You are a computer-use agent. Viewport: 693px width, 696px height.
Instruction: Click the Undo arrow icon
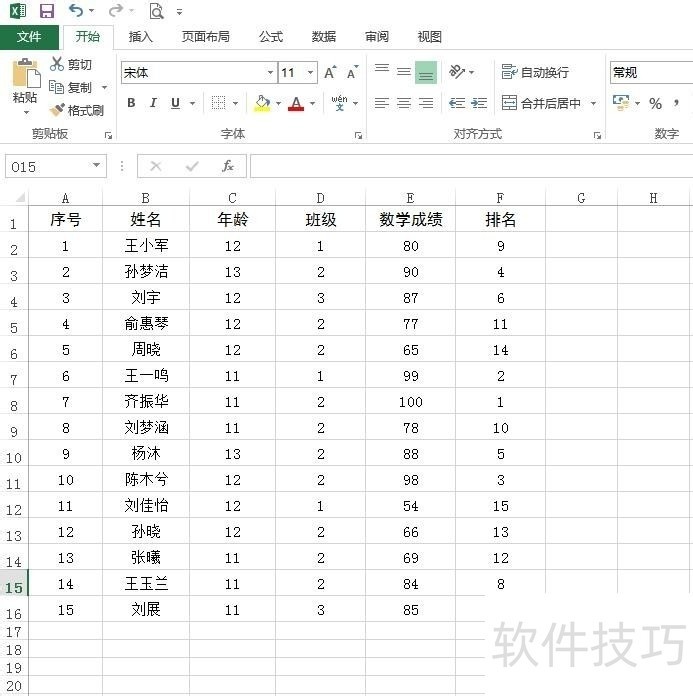[x=76, y=10]
